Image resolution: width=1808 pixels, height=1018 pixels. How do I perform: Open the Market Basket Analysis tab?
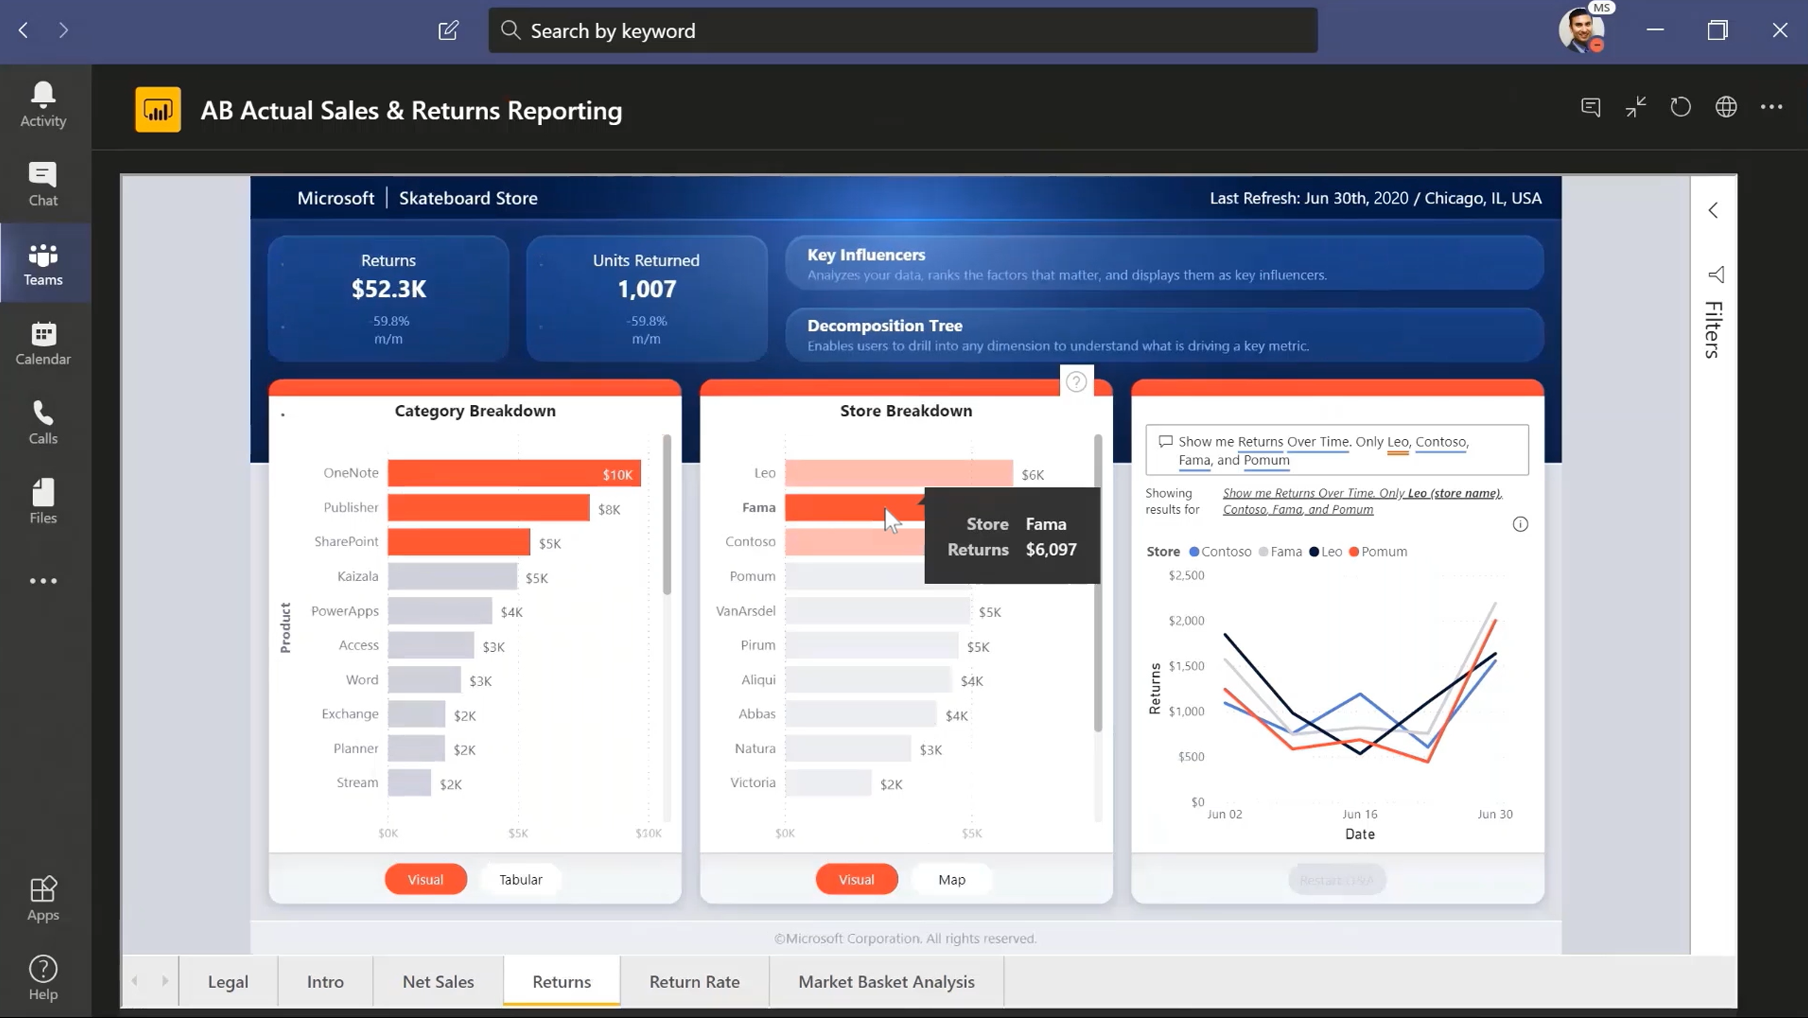point(886,981)
